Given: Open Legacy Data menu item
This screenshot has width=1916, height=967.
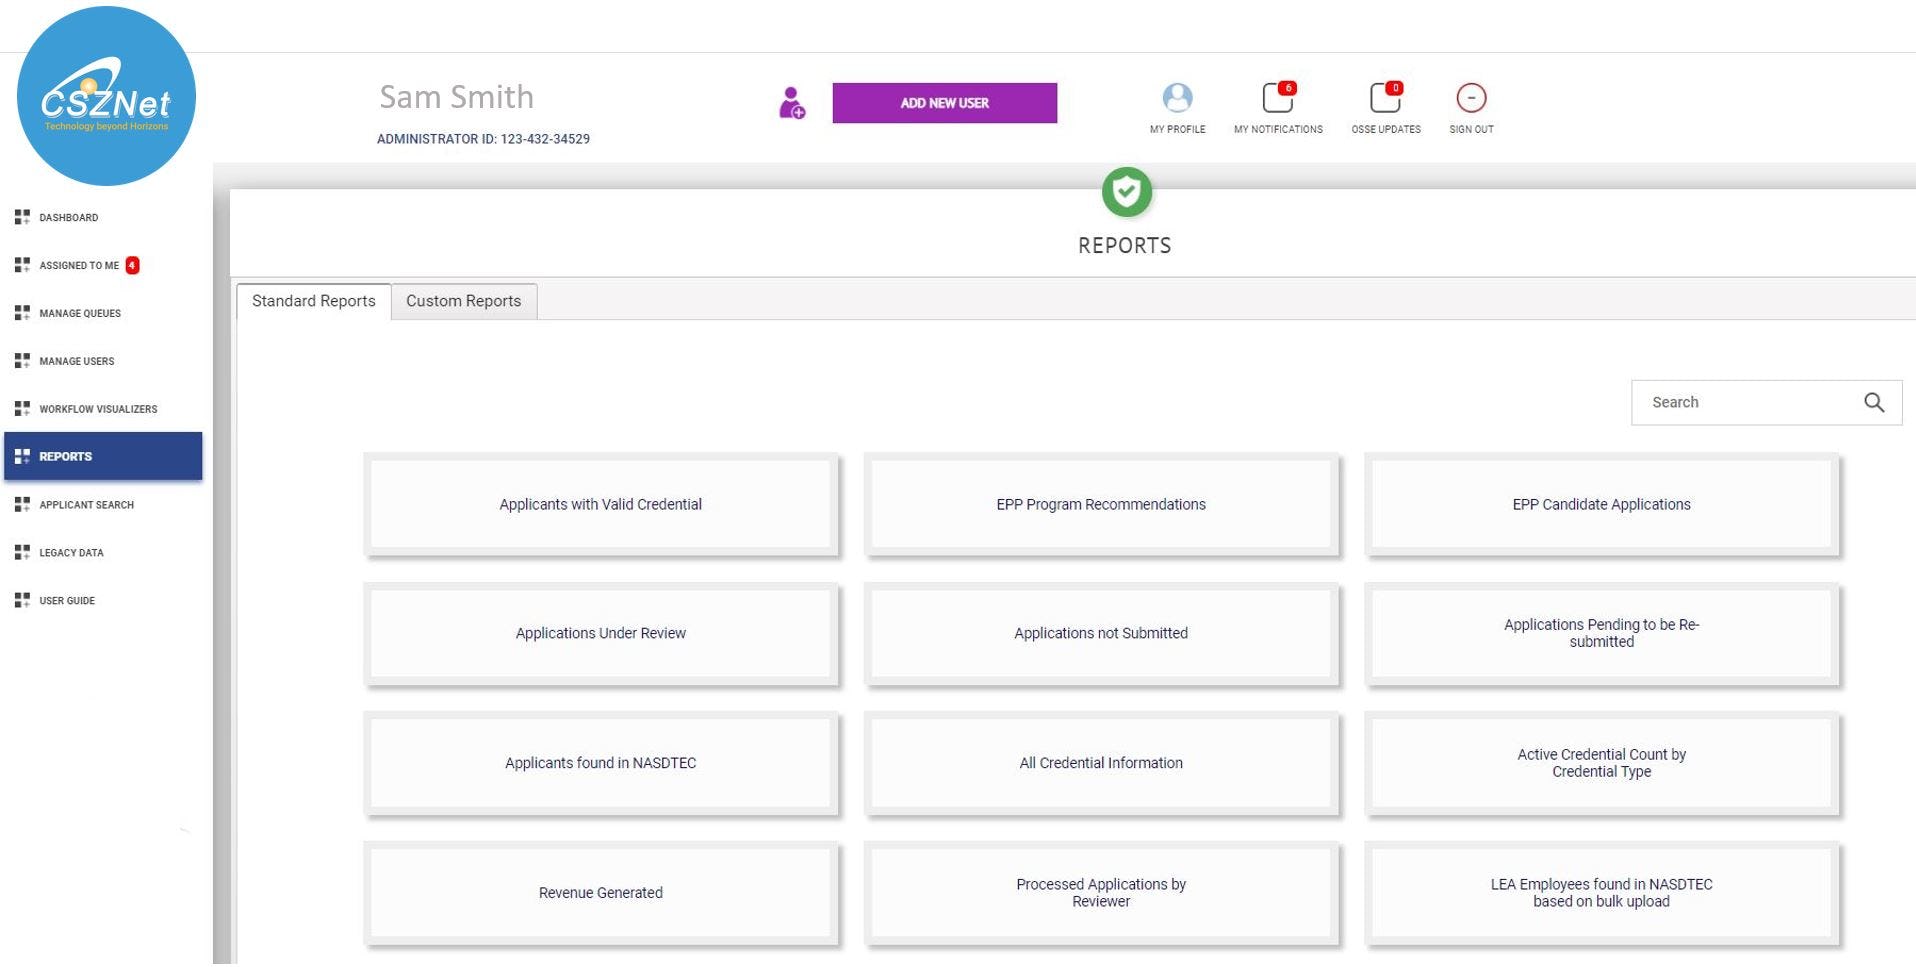Looking at the screenshot, I should [71, 552].
